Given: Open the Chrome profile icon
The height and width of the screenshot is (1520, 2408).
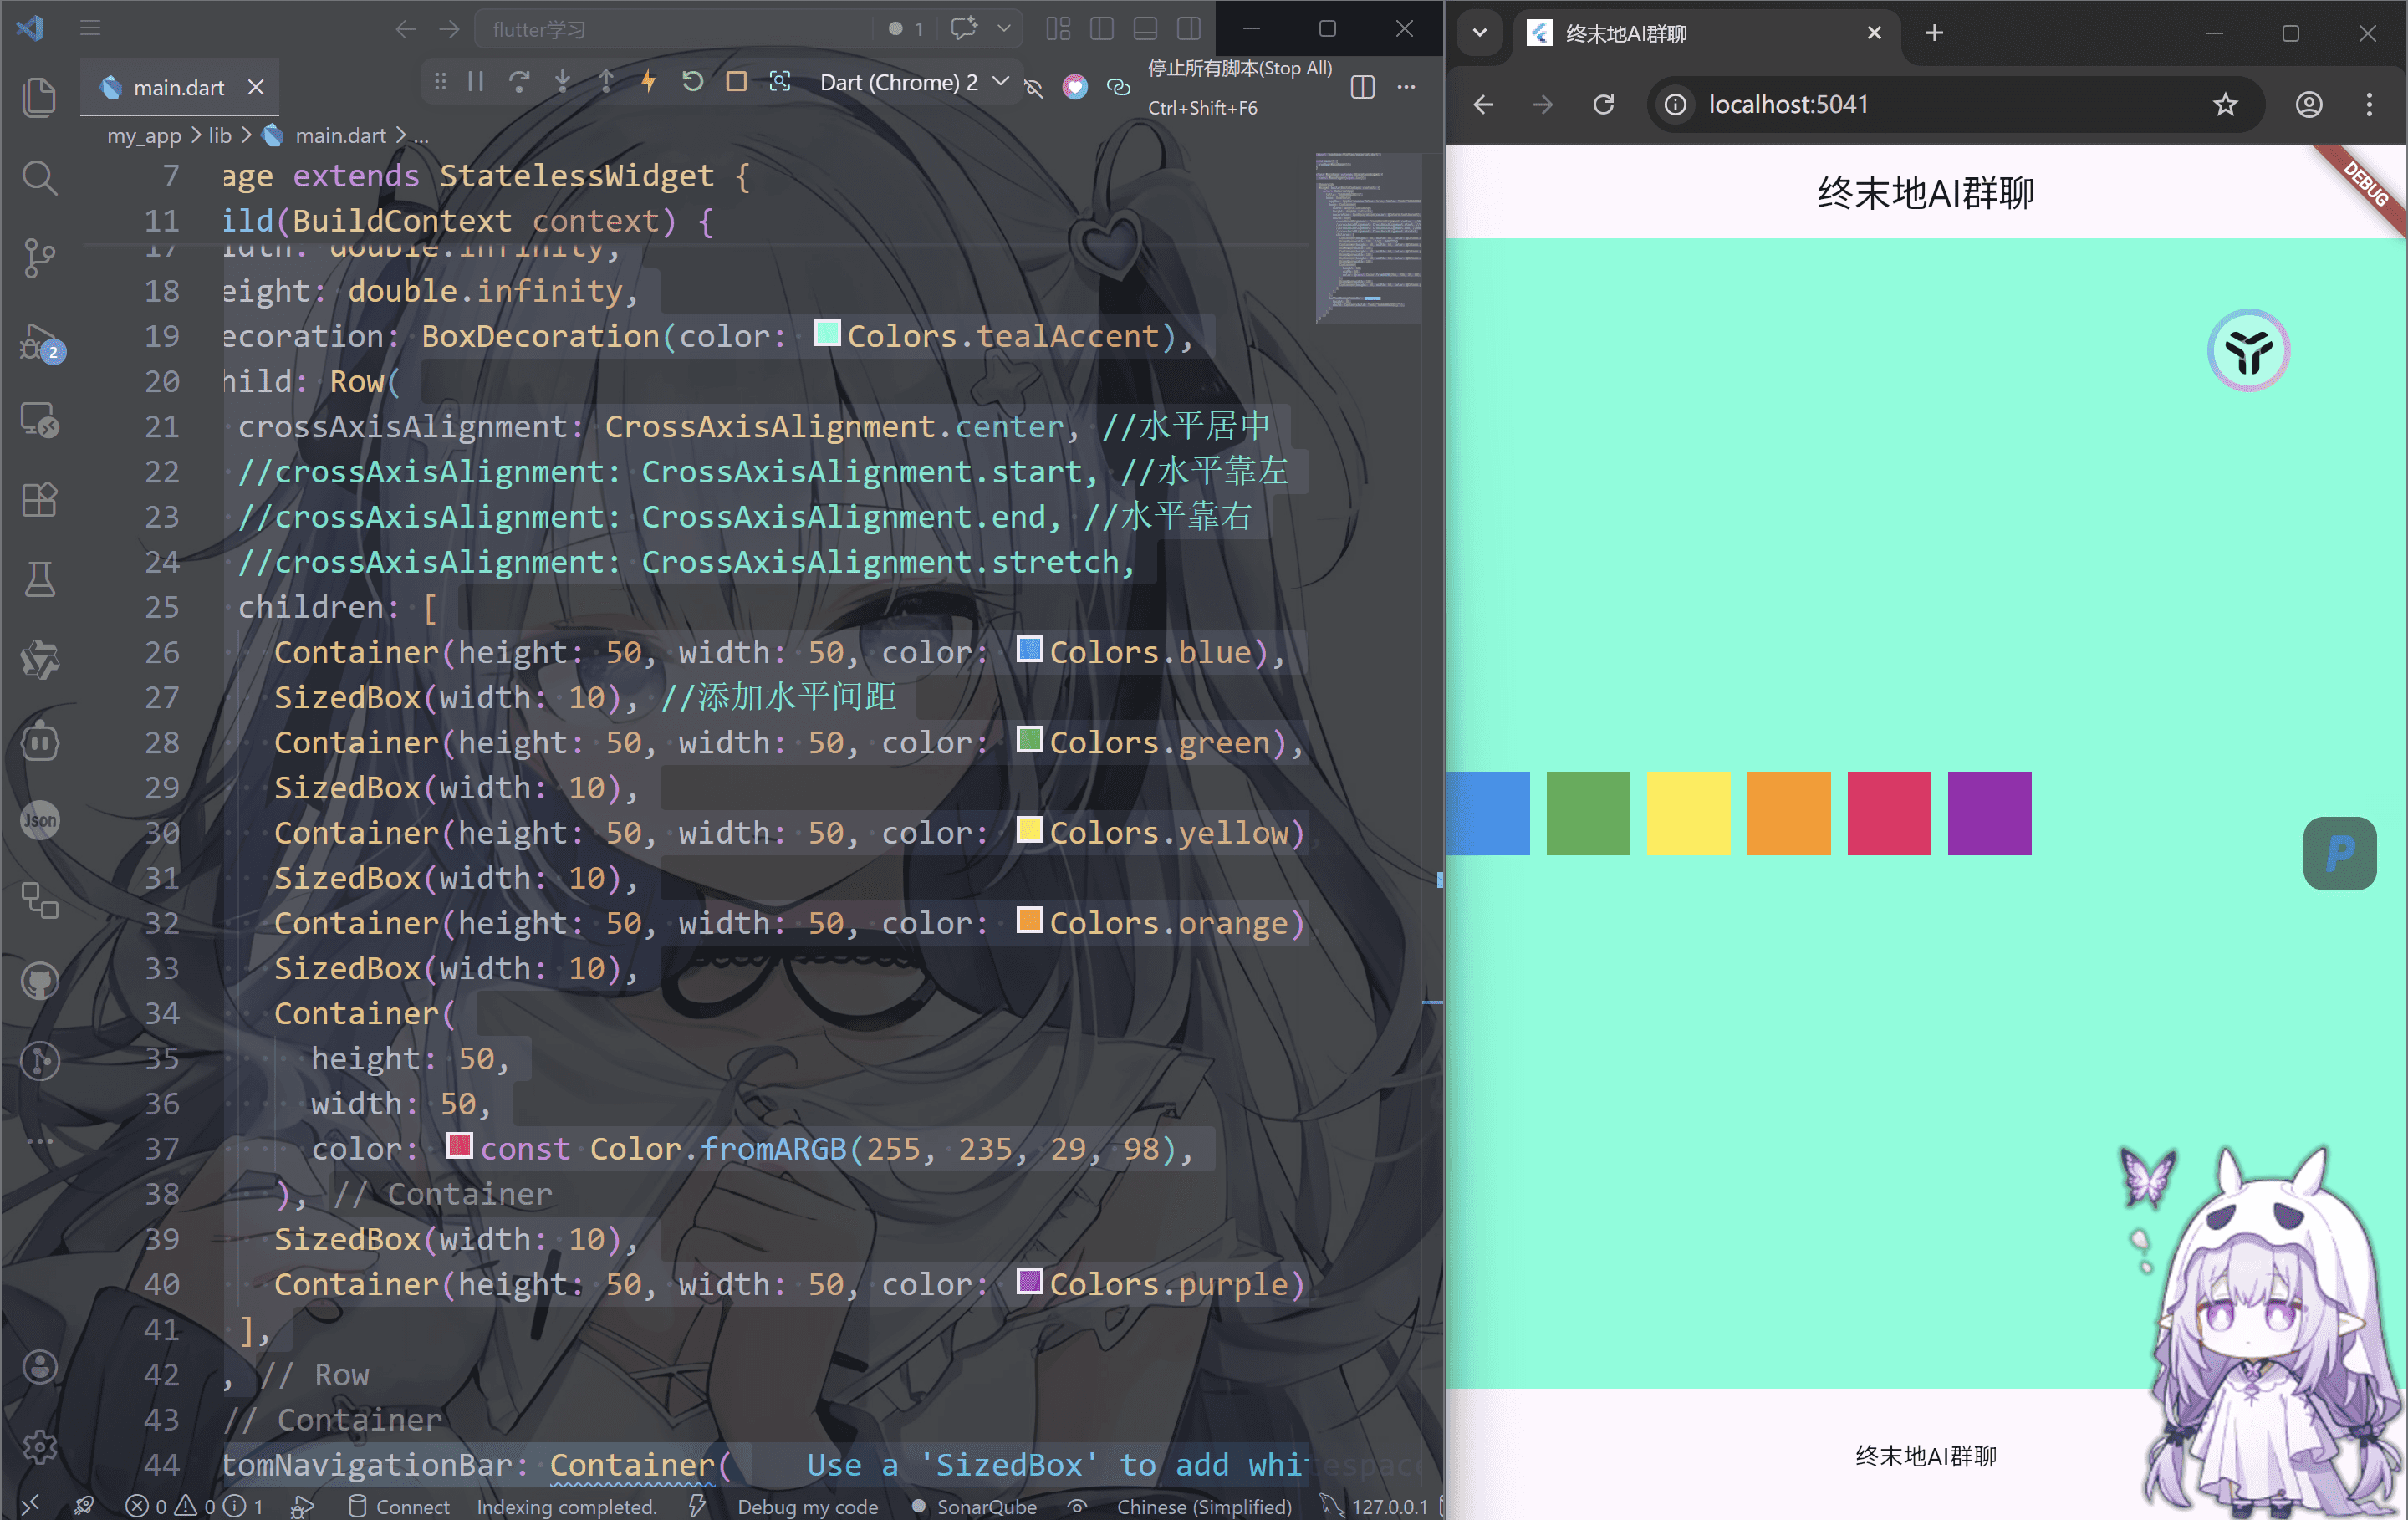Looking at the screenshot, I should 2308,104.
